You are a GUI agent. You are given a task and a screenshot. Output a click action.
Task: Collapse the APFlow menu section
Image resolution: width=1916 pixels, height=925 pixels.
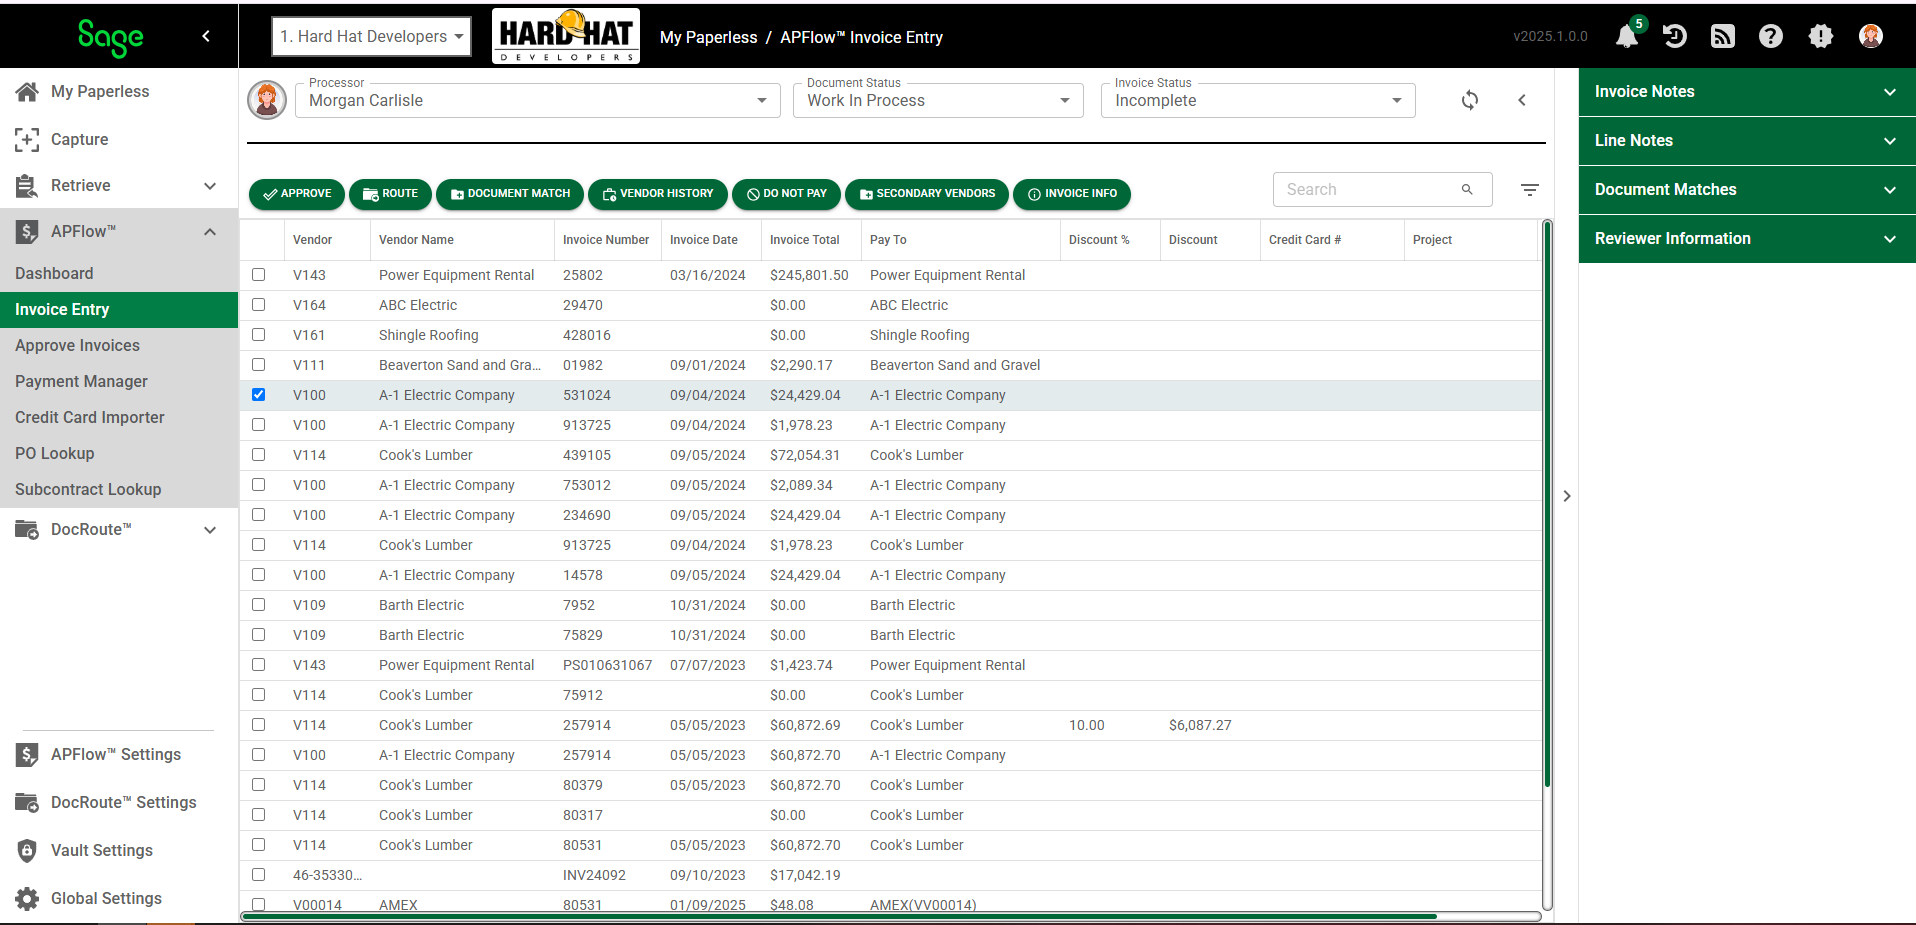210,232
